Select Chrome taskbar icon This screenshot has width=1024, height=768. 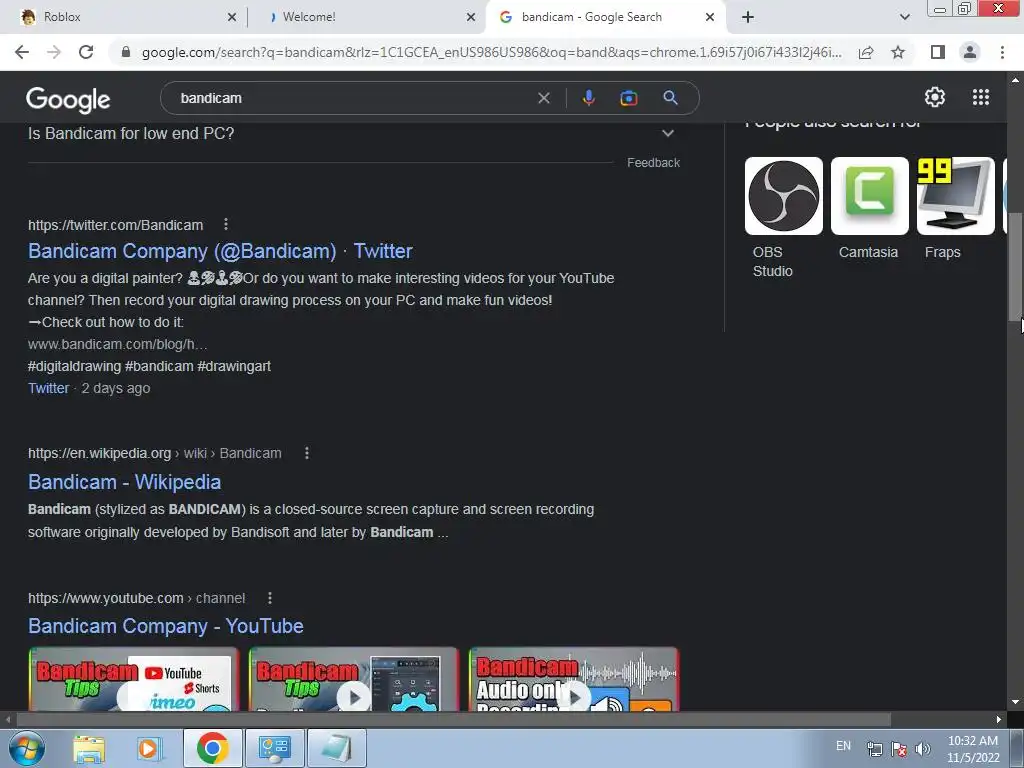(213, 748)
